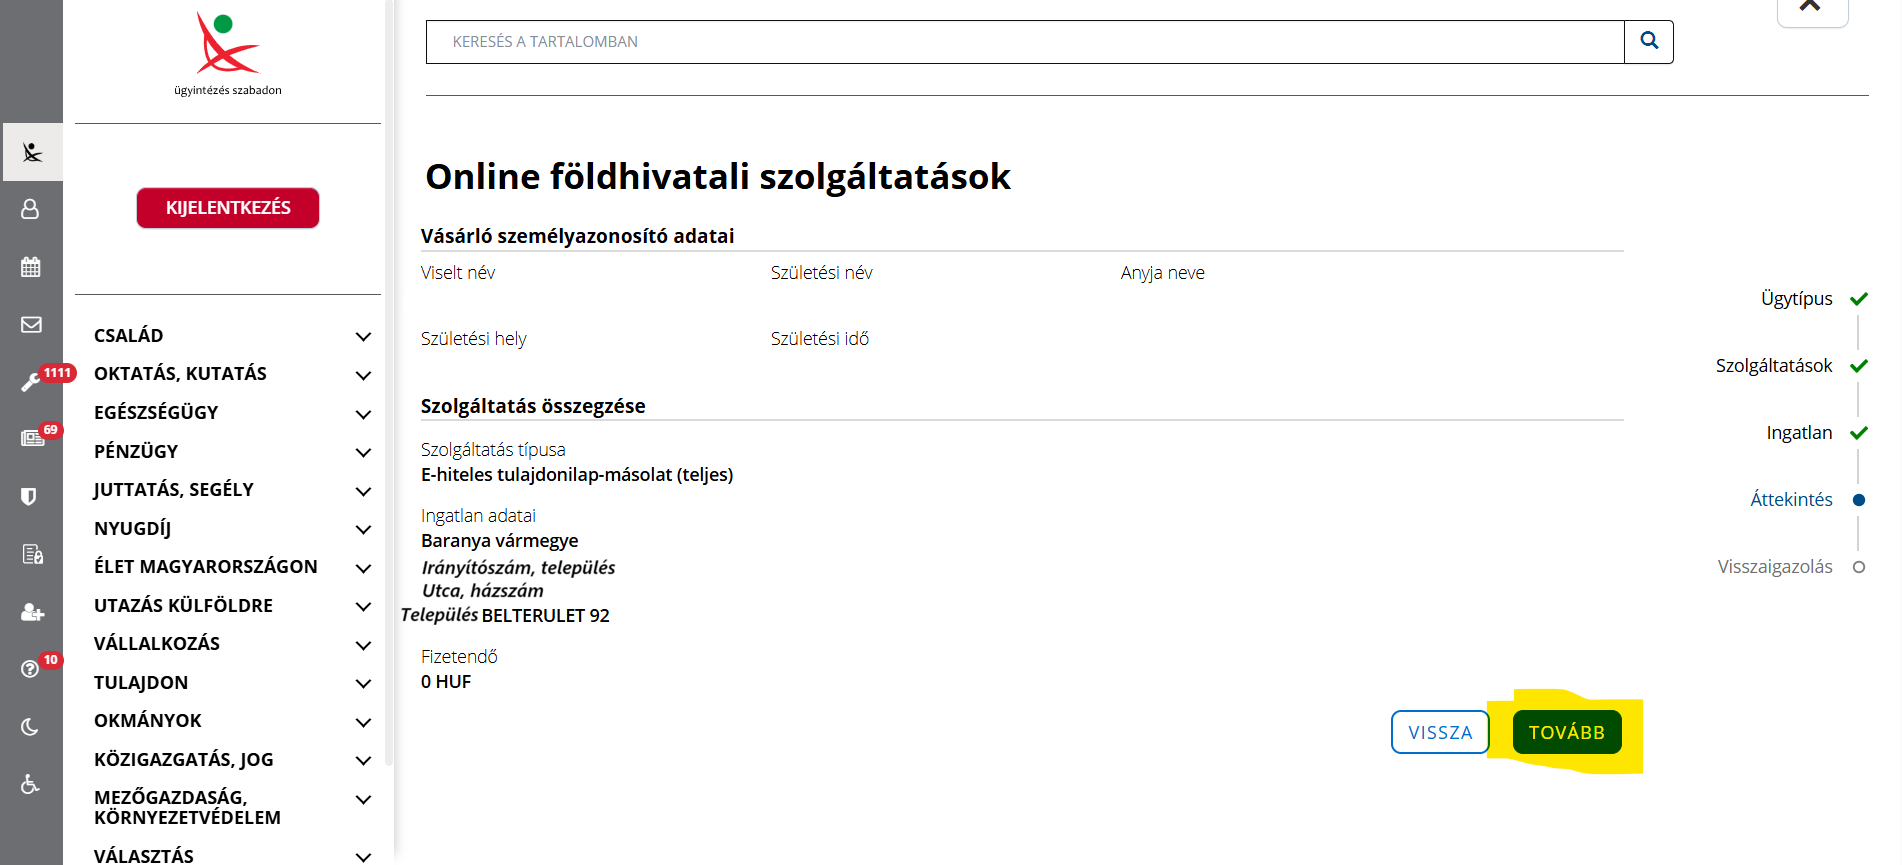The image size is (1902, 865).
Task: Toggle dark mode moon icon
Action: 31,727
